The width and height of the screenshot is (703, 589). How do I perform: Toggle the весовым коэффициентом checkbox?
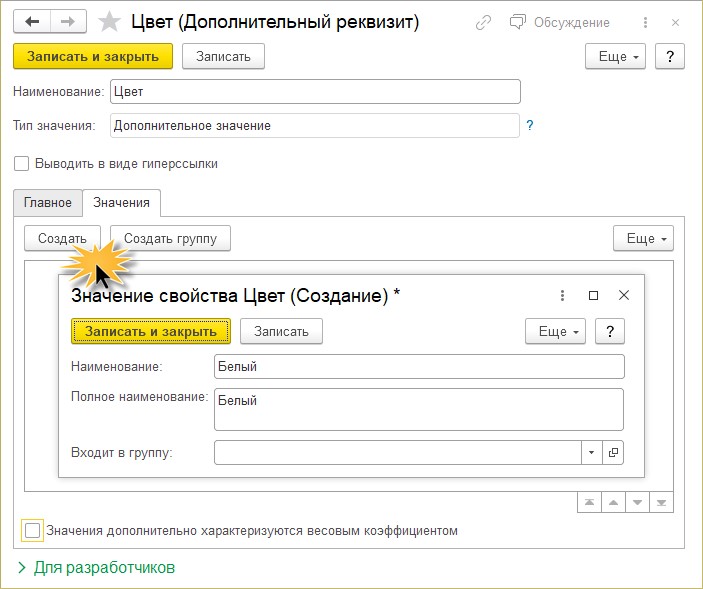tap(34, 531)
